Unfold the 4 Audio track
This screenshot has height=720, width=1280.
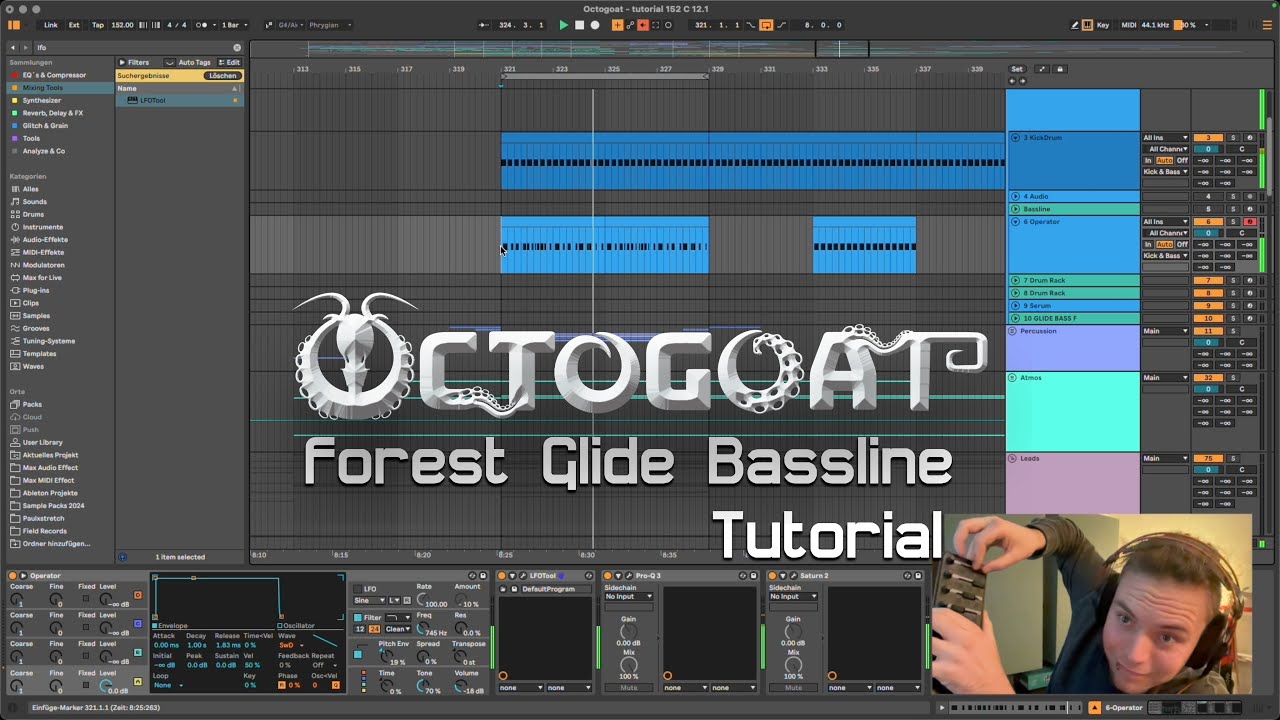[1015, 196]
